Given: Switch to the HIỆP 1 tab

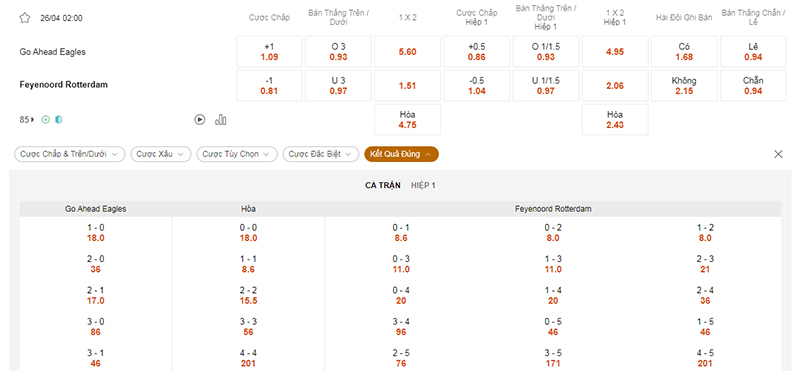Looking at the screenshot, I should [x=423, y=186].
